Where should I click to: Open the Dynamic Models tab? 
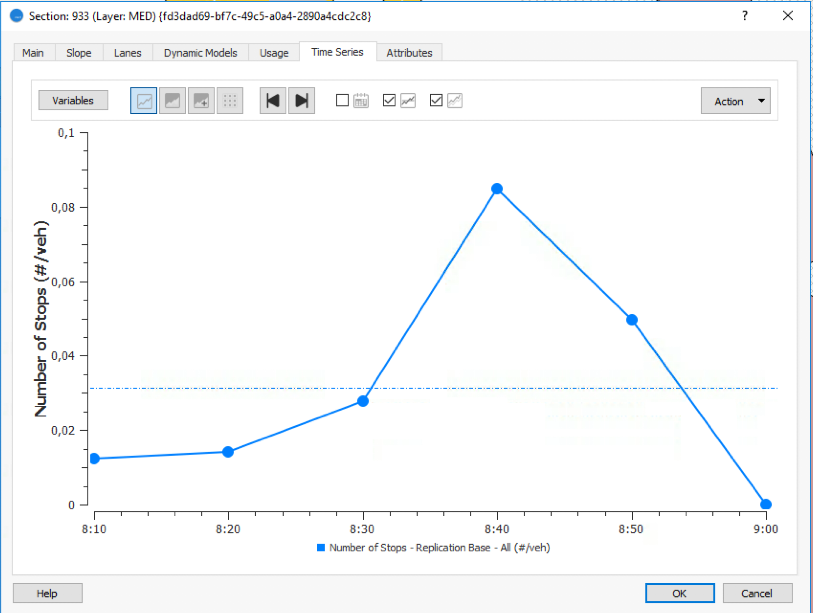coord(200,53)
